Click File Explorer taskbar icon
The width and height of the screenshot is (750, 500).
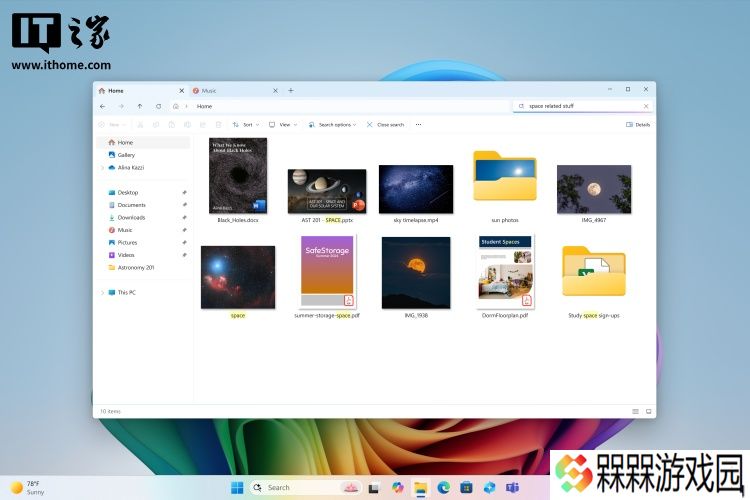tap(420, 488)
